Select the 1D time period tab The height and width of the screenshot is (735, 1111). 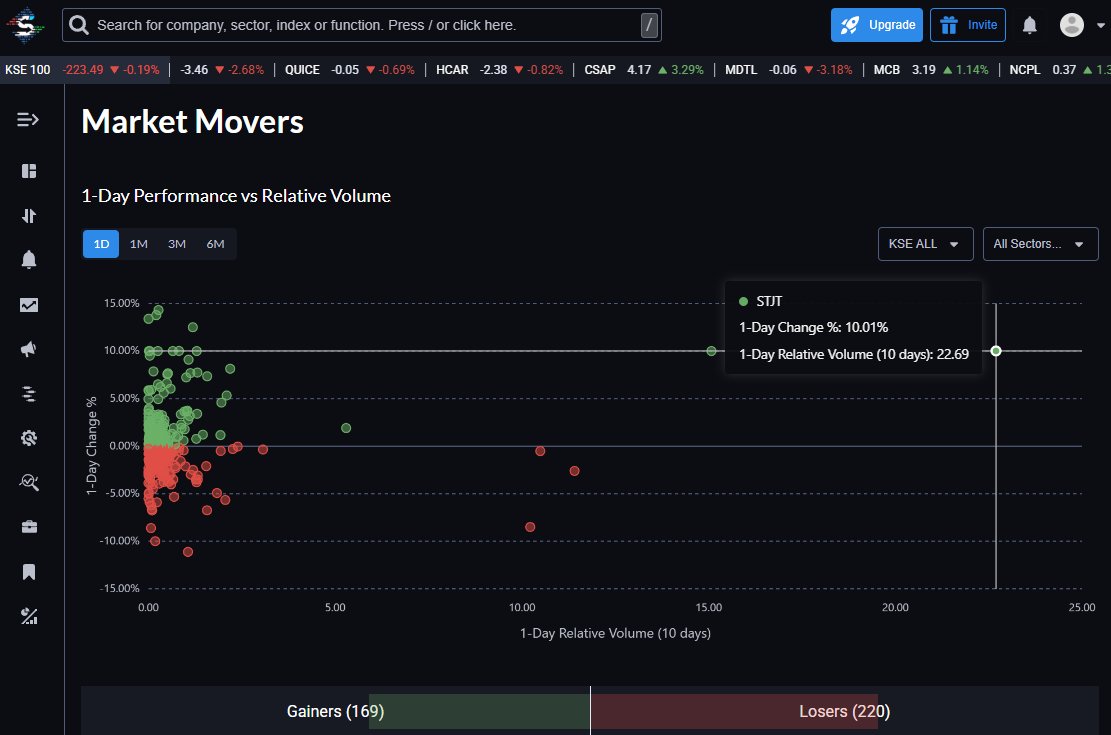tap(101, 244)
